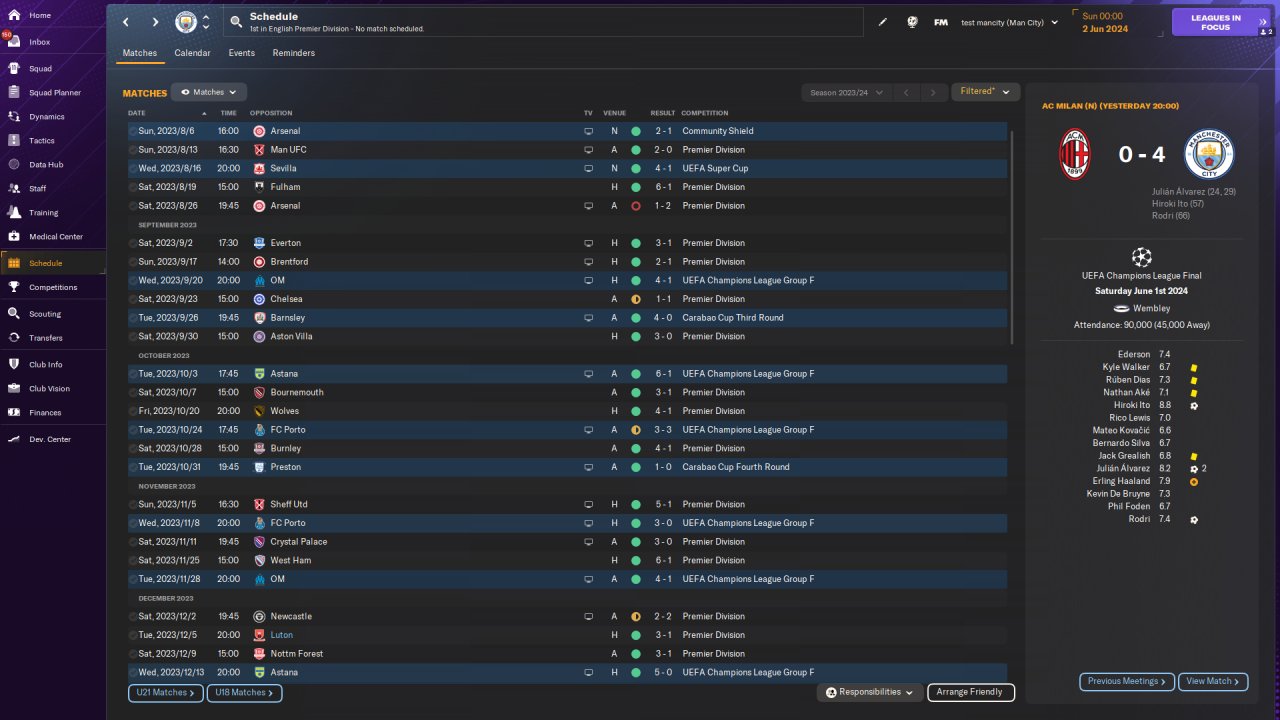This screenshot has height=720, width=1280.
Task: Click the Schedule search field
Action: [543, 22]
